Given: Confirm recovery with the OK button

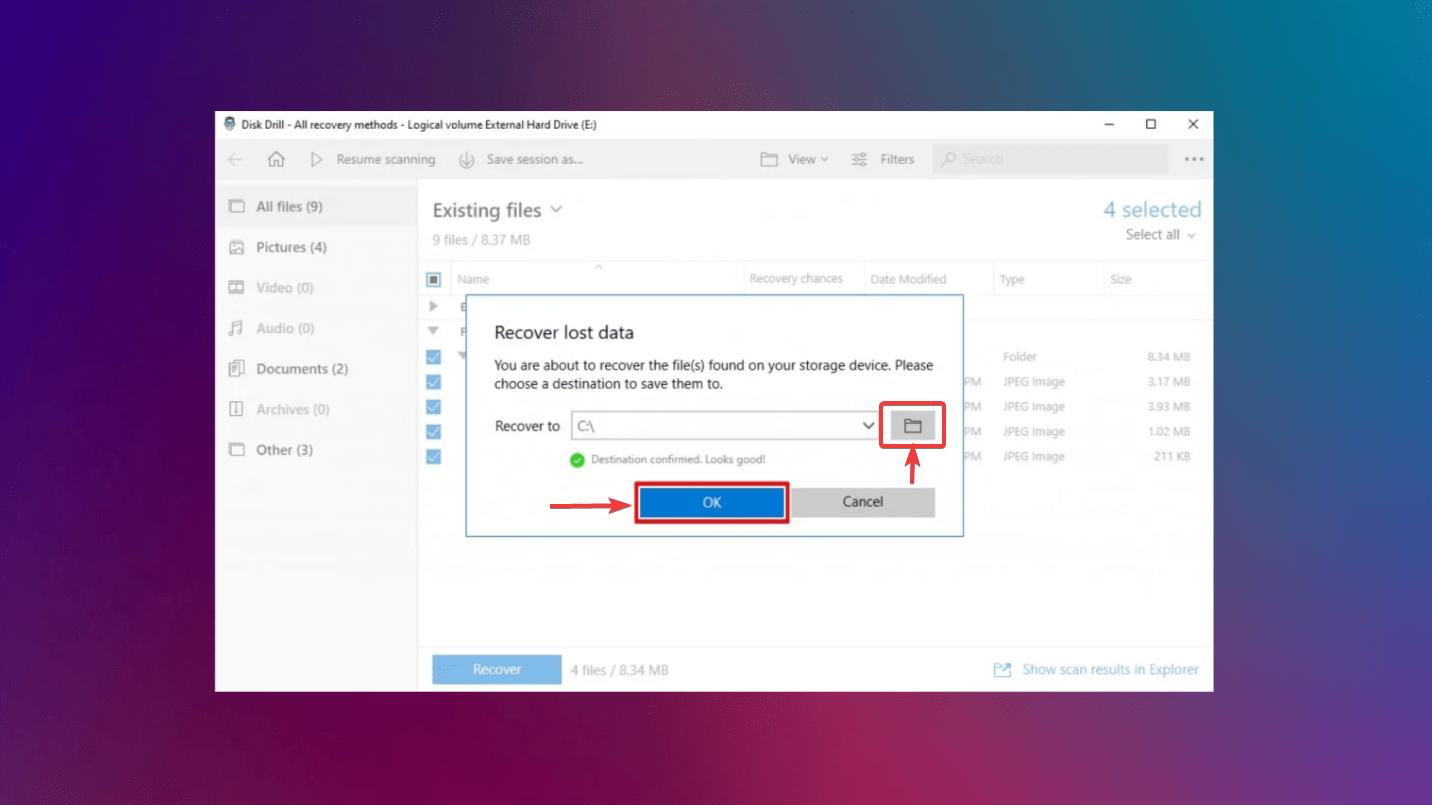Looking at the screenshot, I should pos(712,502).
